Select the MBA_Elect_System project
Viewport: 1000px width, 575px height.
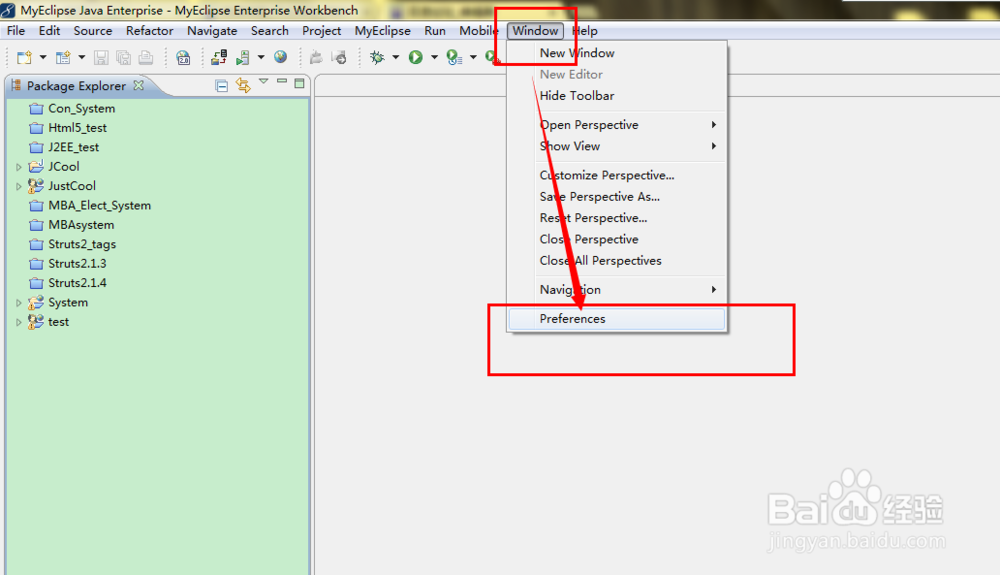(99, 205)
